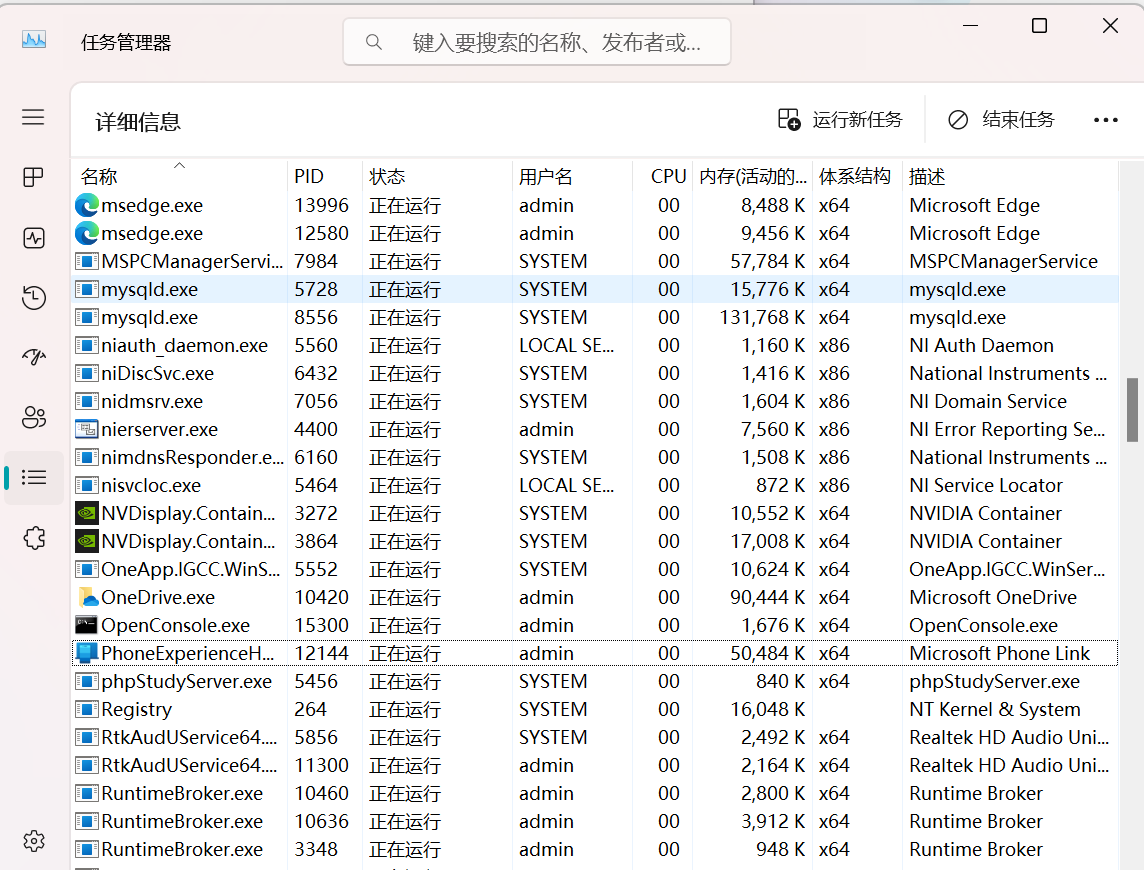The width and height of the screenshot is (1144, 870).
Task: Select the niauth_daemon.exe row
Action: tap(595, 346)
